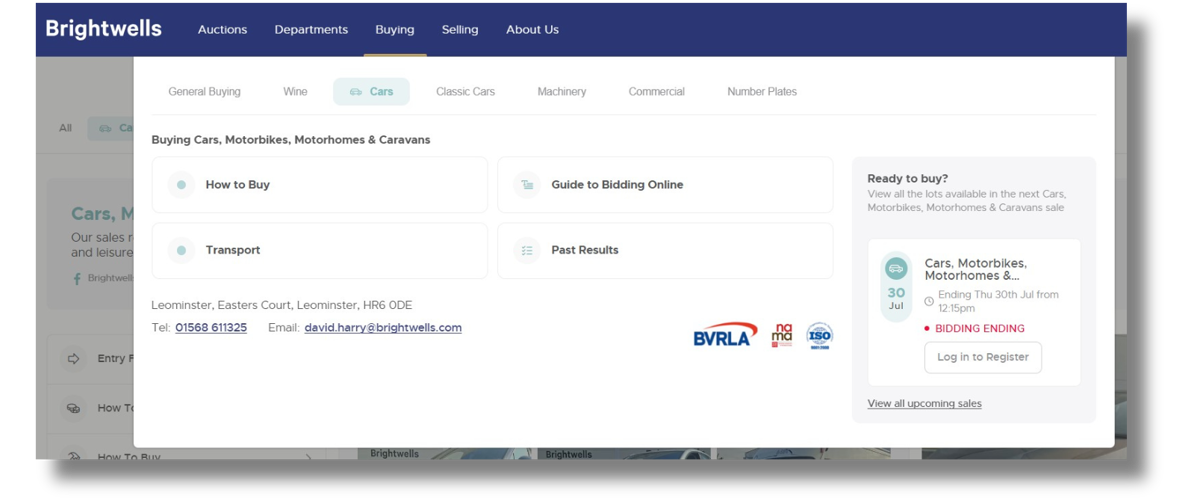Viewport: 1200px width, 501px height.
Task: Click Ending Thu 30th Jul time text
Action: coord(998,302)
